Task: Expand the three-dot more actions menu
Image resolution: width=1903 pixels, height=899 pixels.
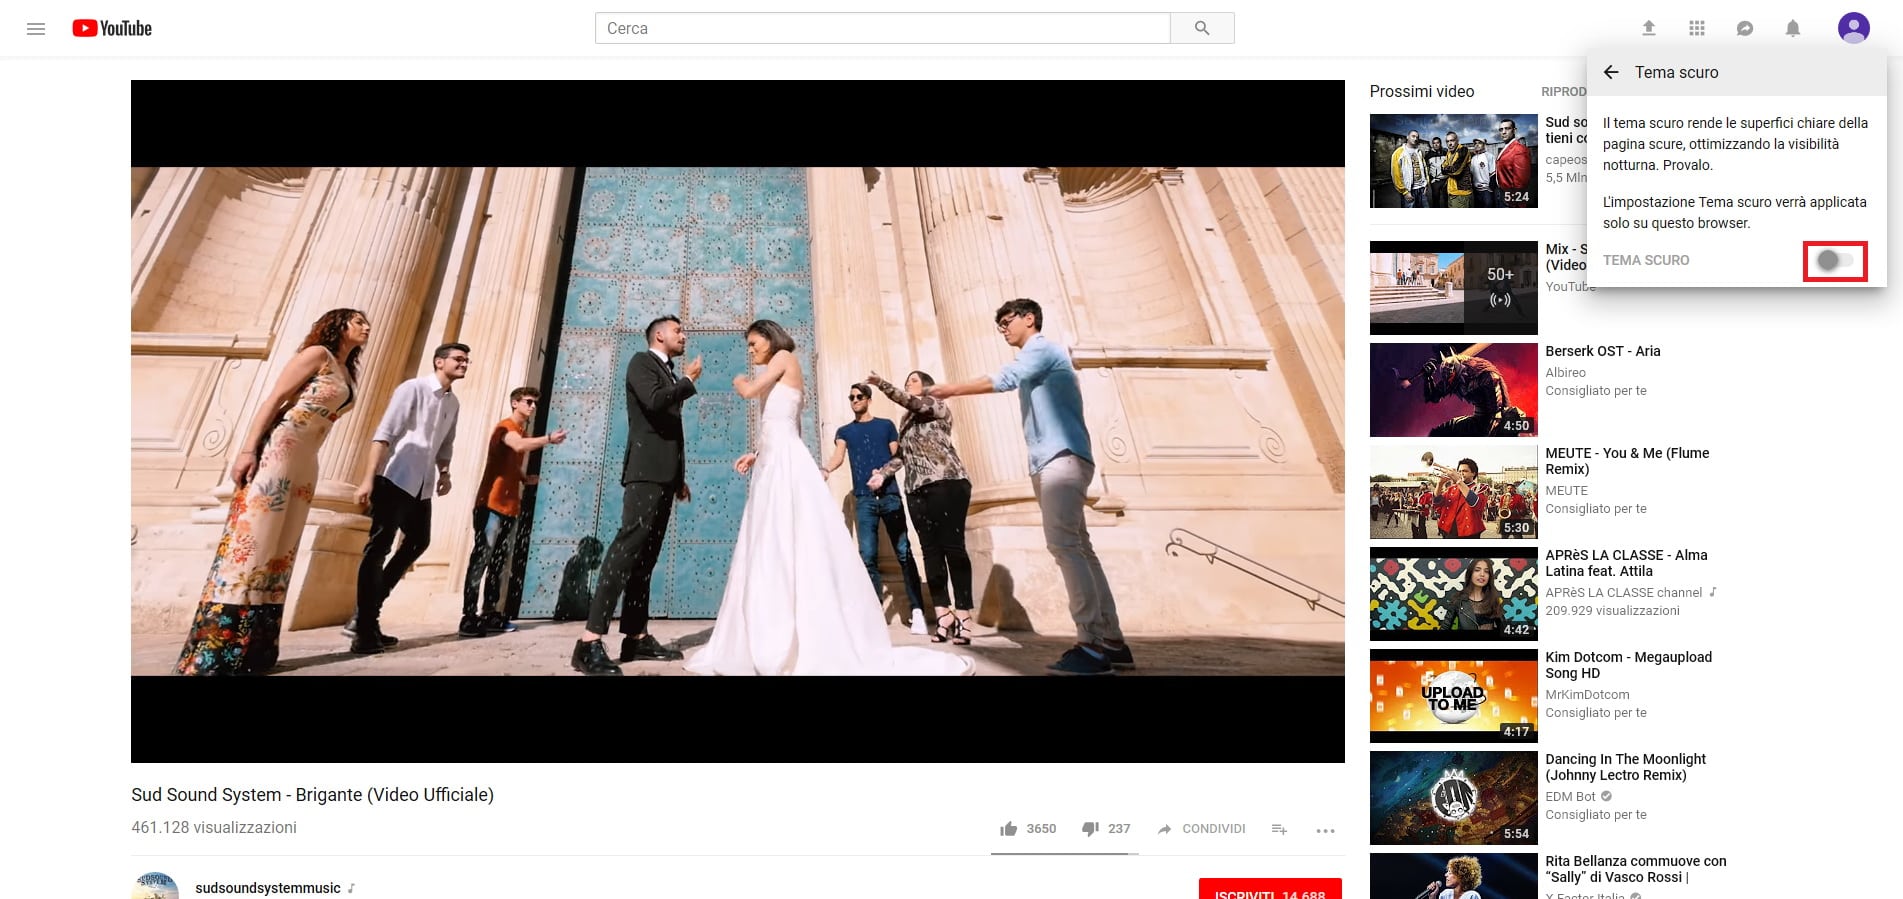Action: [1325, 830]
